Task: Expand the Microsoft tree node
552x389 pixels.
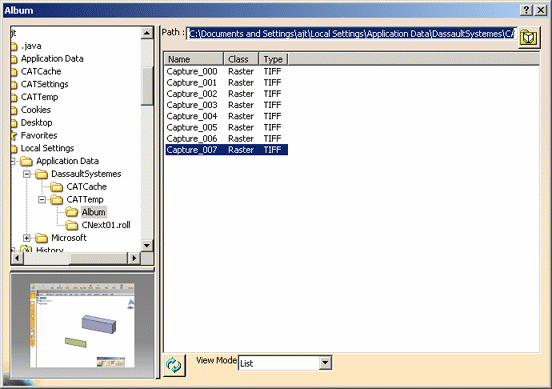Action: pyautogui.click(x=27, y=238)
